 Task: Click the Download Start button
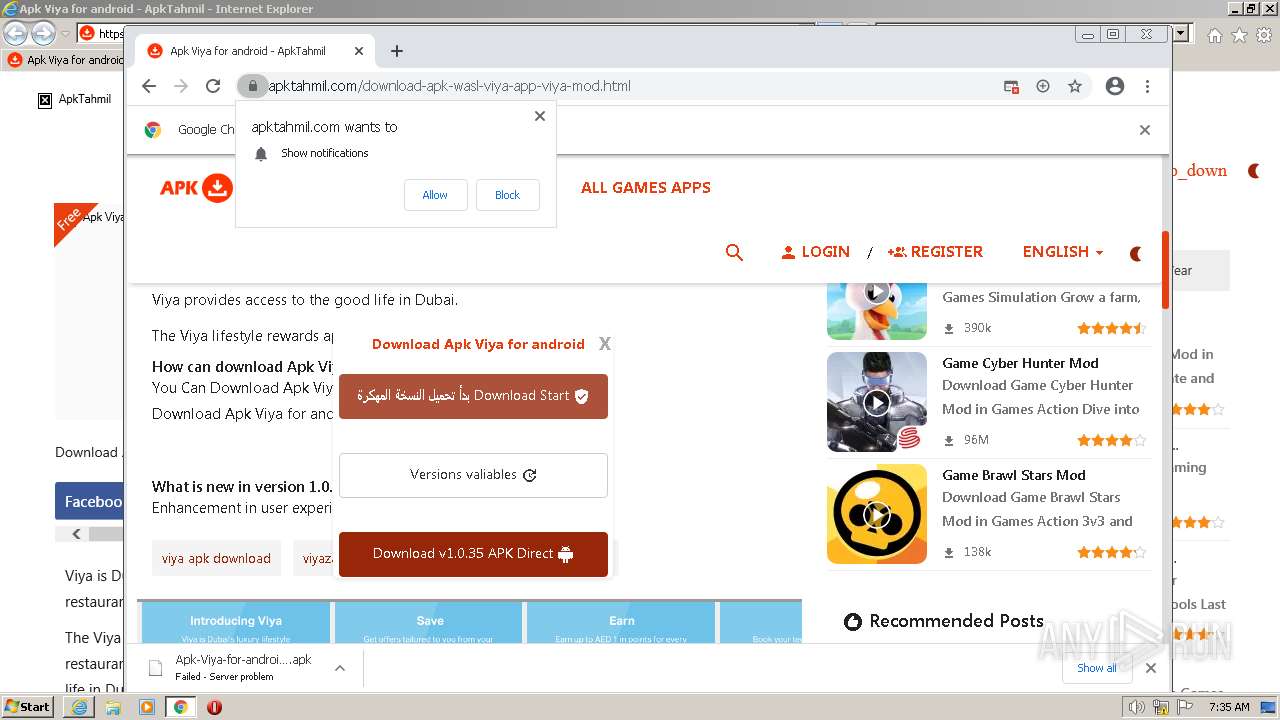tap(473, 396)
